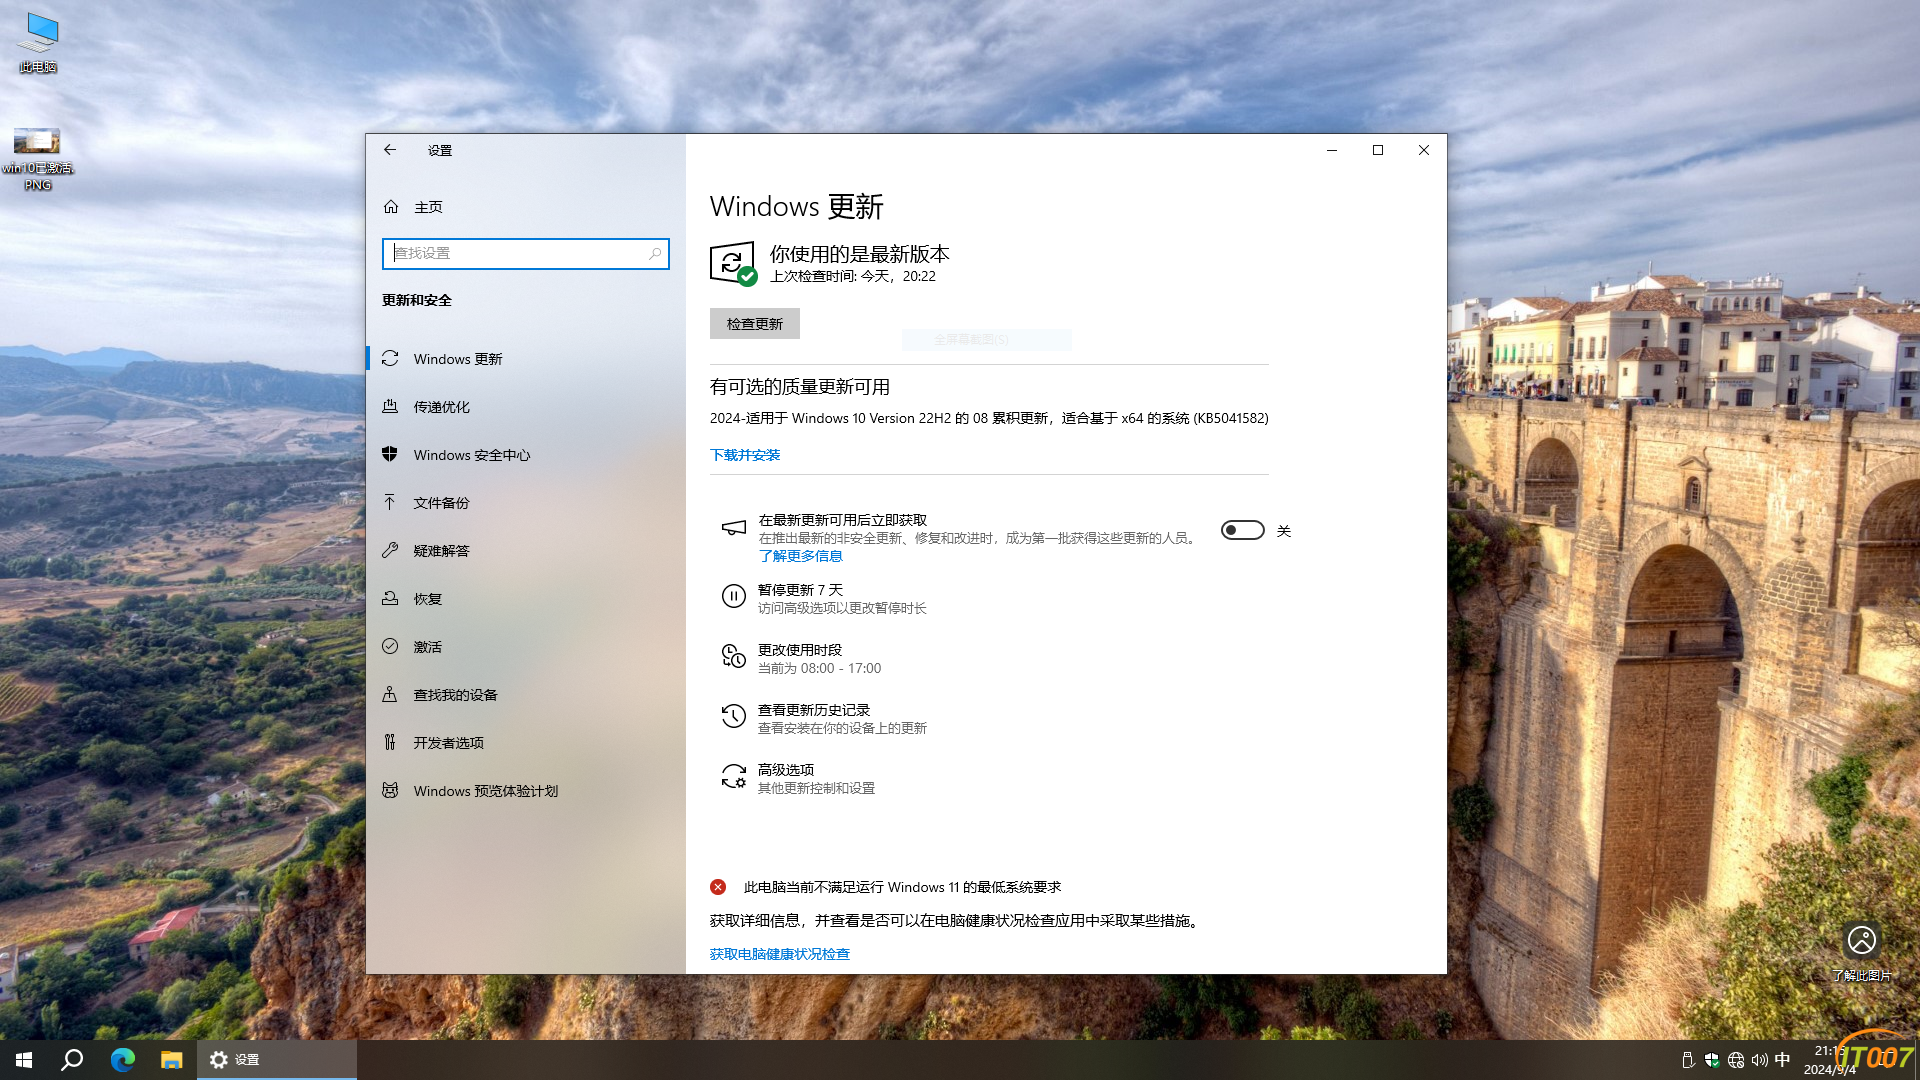The width and height of the screenshot is (1920, 1080).
Task: Select Windows 安全中心 label in sidebar
Action: [472, 455]
